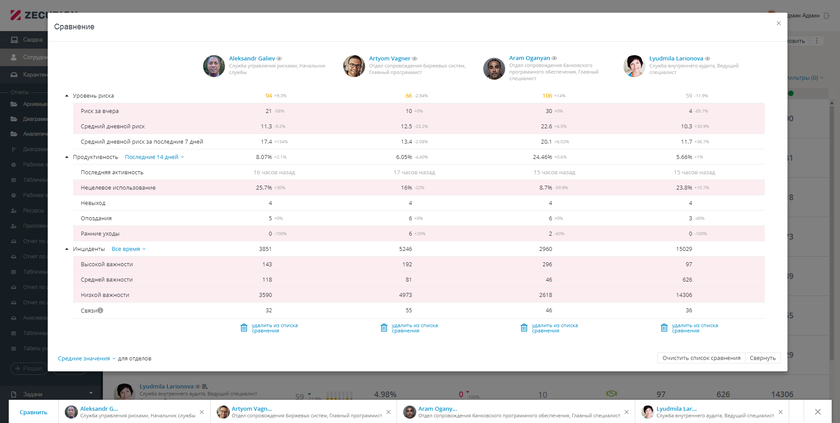Screen dimensions: 840x423
Task: Toggle the eye icon beside Aram Oganyan
Action: [x=555, y=59]
